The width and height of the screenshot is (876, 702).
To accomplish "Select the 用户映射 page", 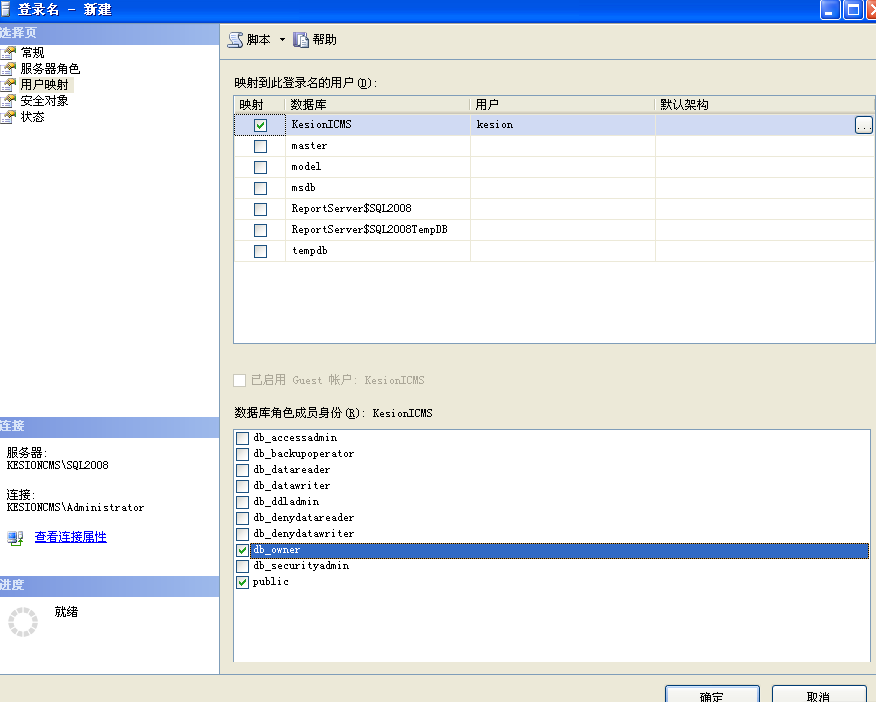I will 45,84.
